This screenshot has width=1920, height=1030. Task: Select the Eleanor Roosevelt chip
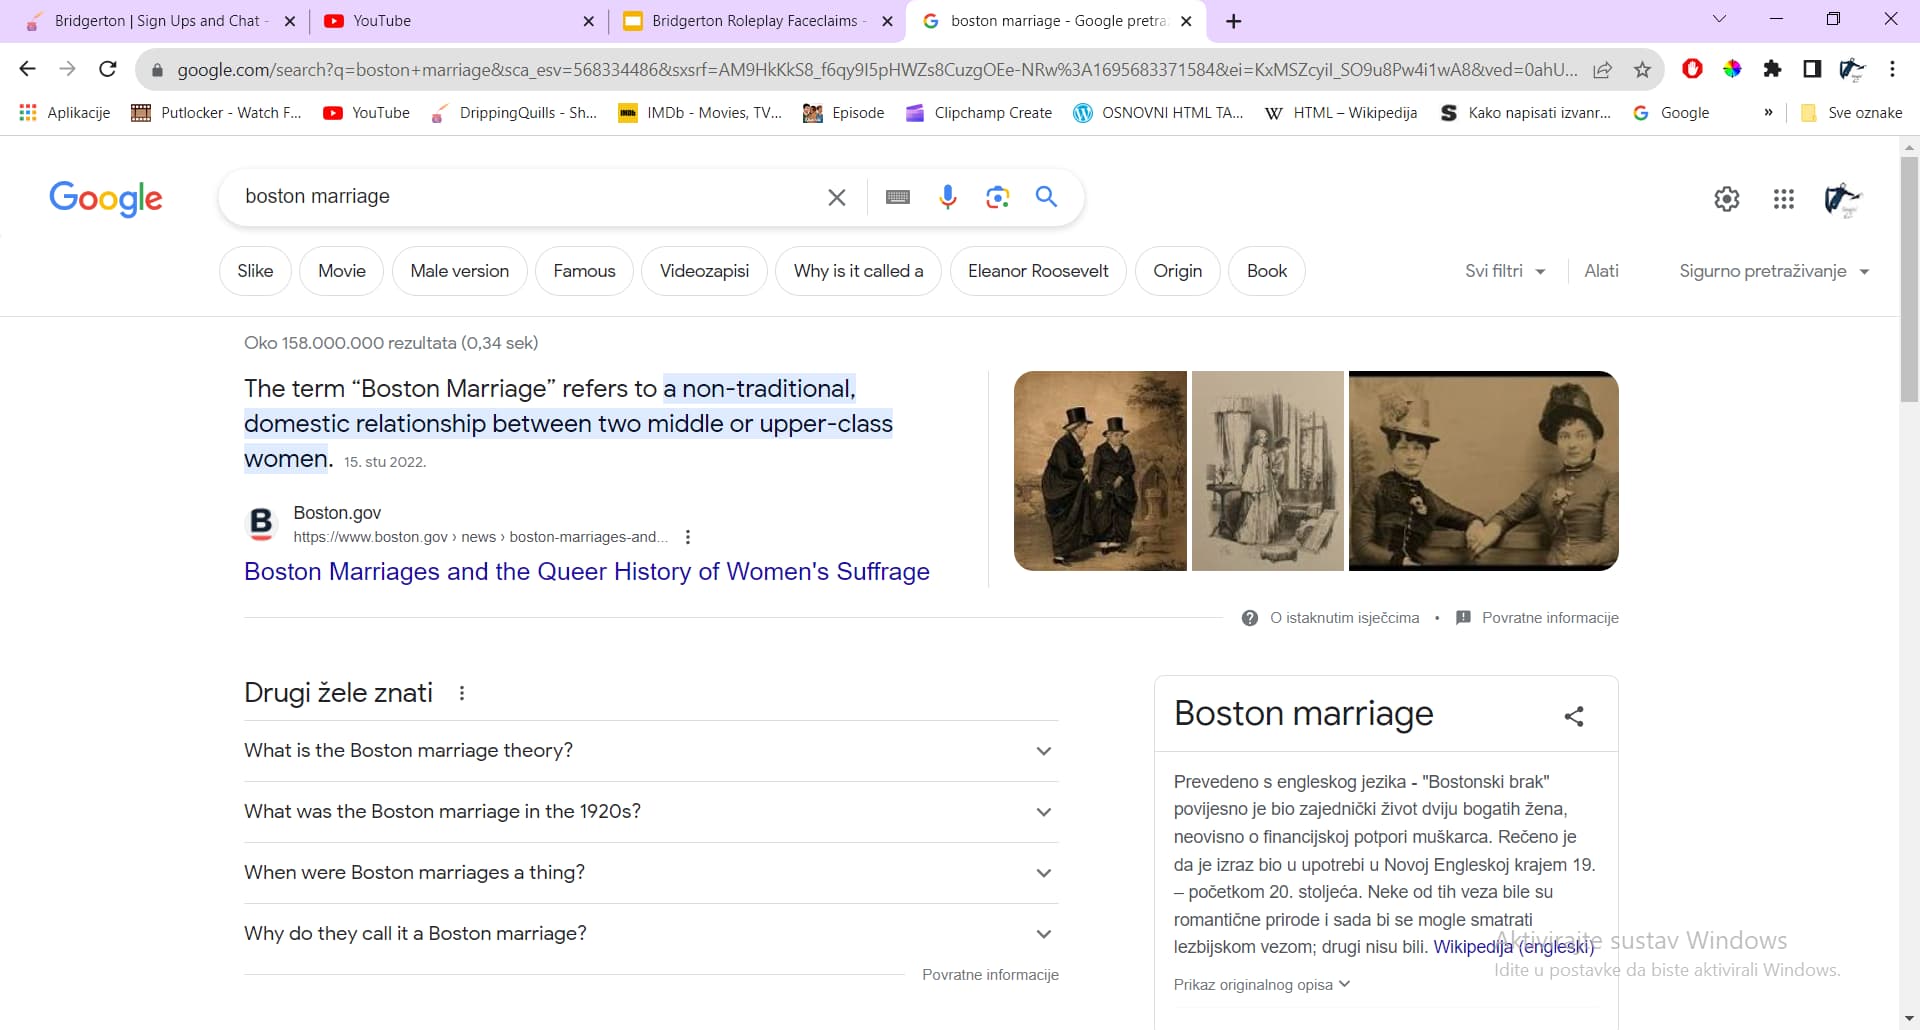(1038, 271)
